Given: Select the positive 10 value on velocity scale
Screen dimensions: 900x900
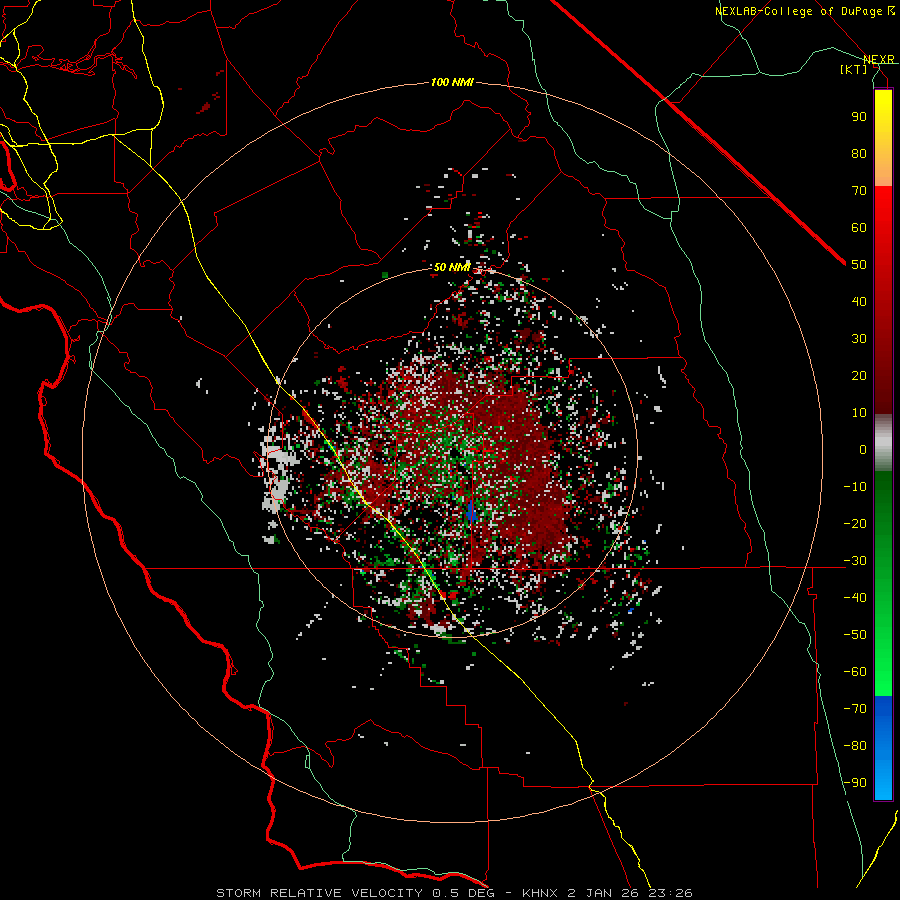Looking at the screenshot, I should coord(859,413).
